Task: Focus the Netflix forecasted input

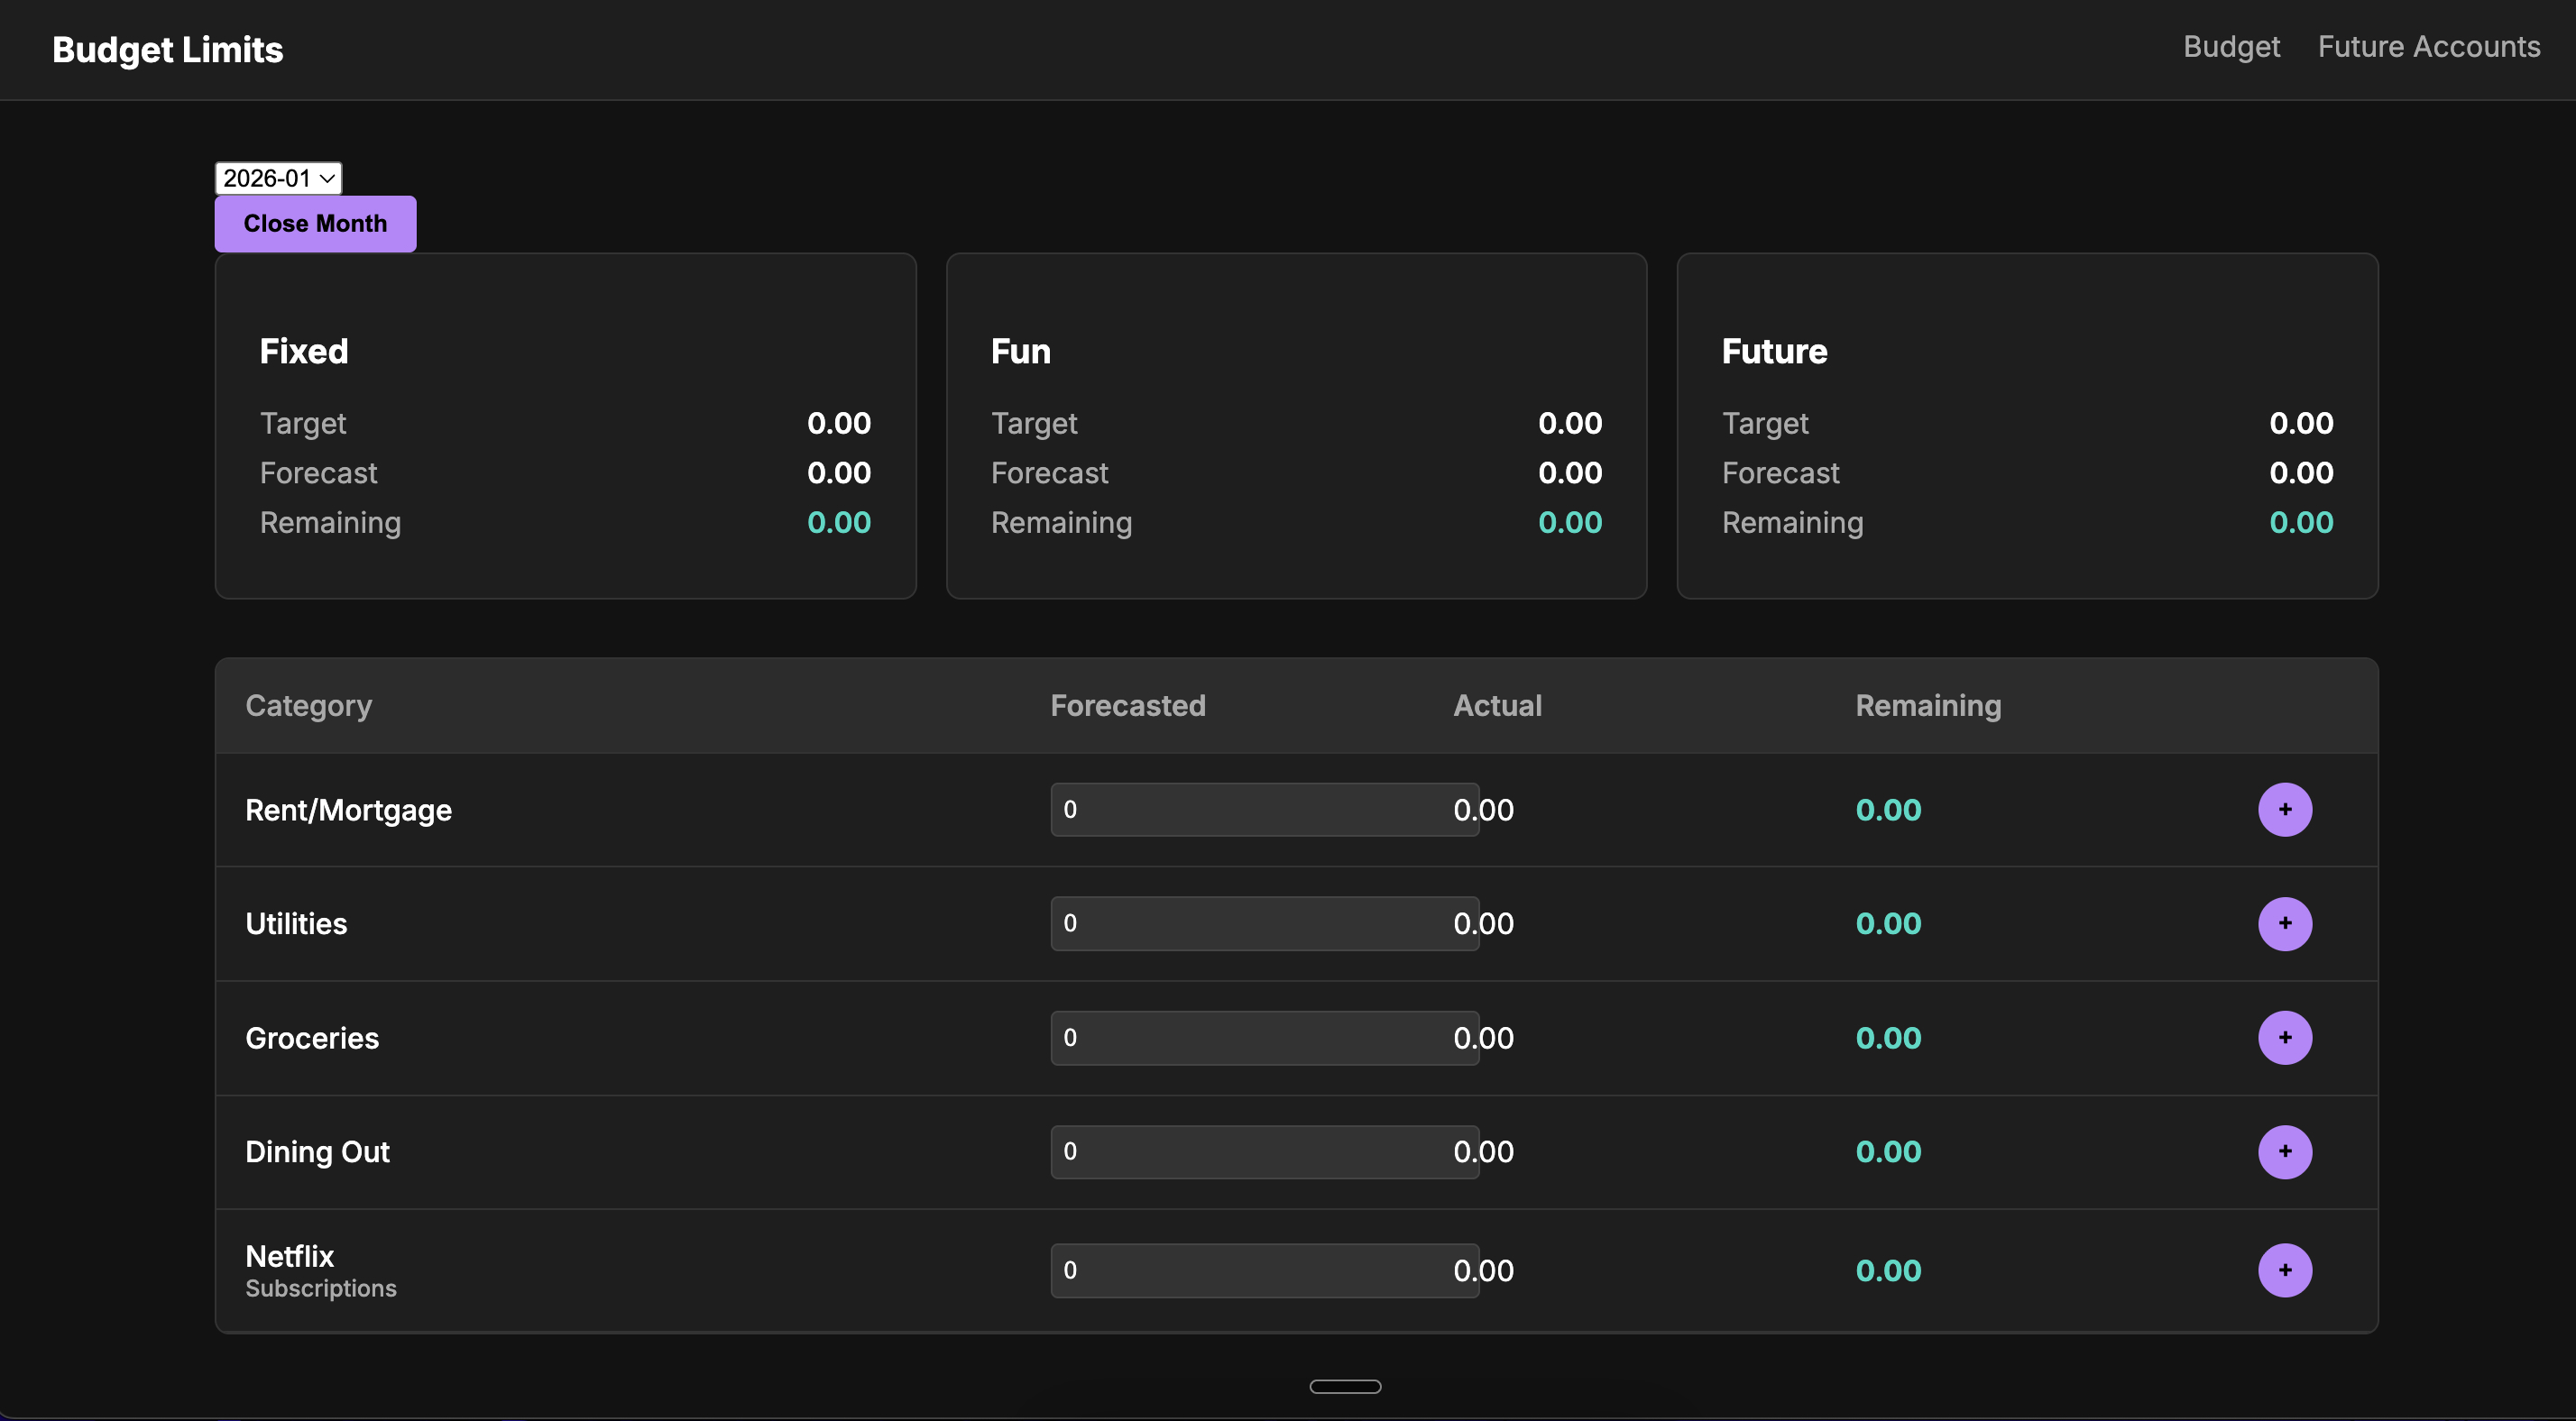Action: click(1264, 1270)
